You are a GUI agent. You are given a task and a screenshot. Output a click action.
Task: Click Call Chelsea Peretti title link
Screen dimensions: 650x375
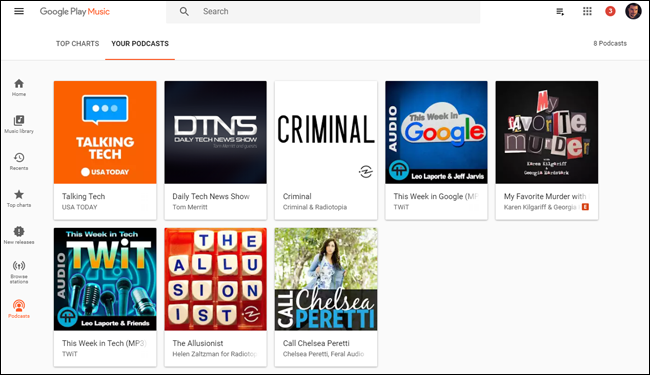click(316, 343)
